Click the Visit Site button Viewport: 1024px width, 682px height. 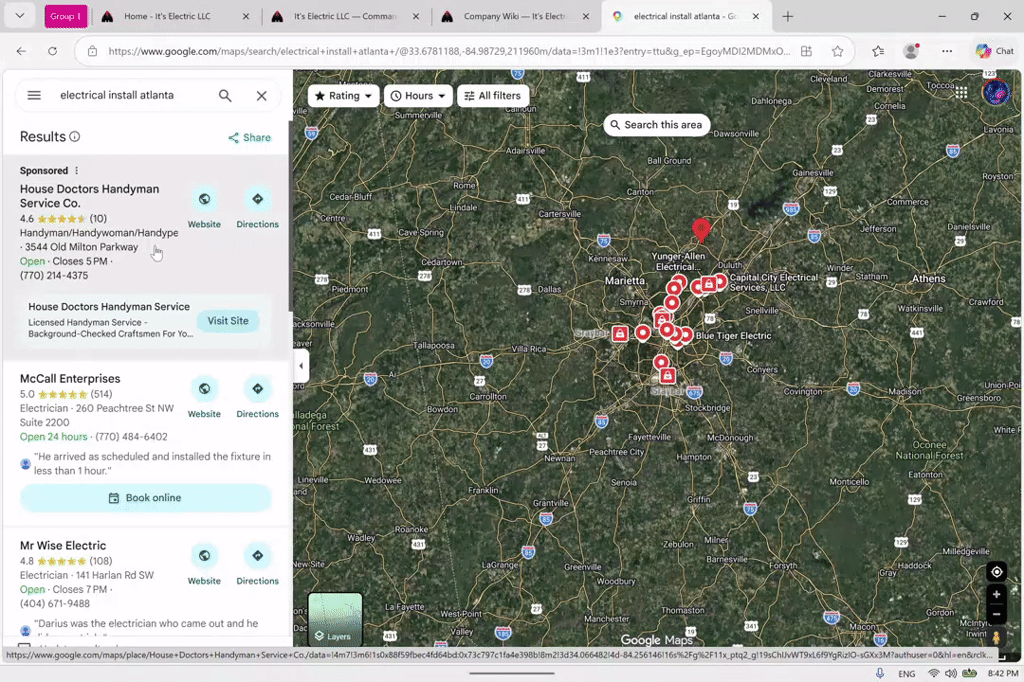pyautogui.click(x=228, y=321)
